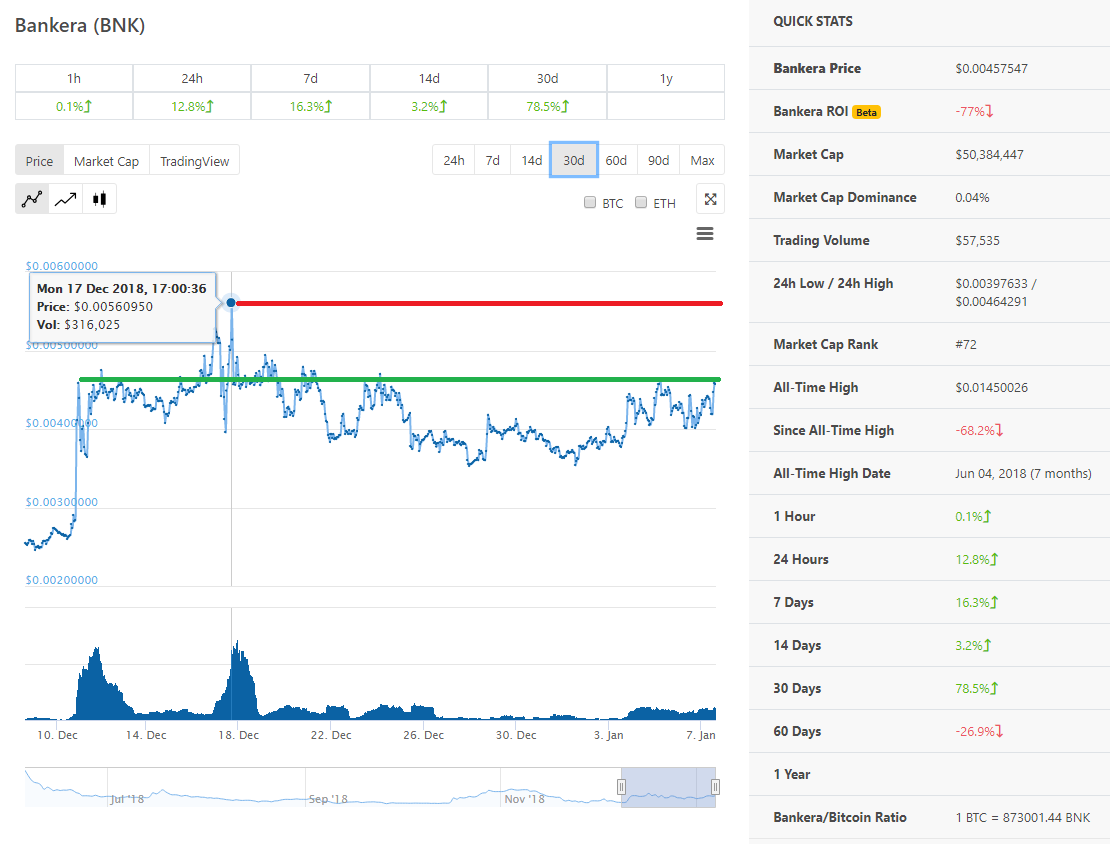Click the $0.00600000 price axis label
Screen dimensions: 1110x844
coord(62,266)
